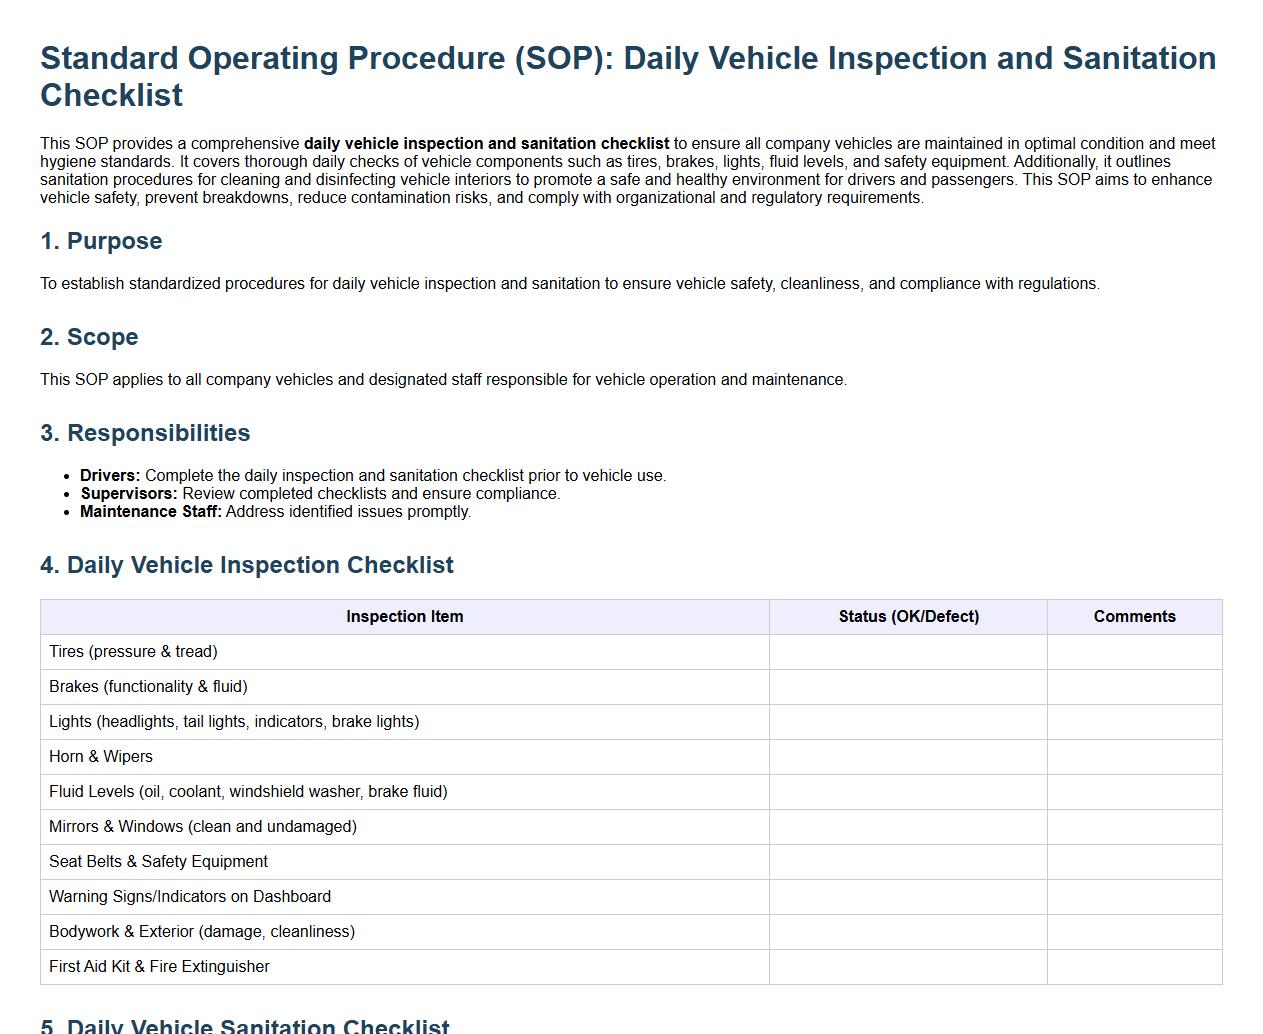The width and height of the screenshot is (1263, 1034).
Task: Click the Comments cell for Brakes row
Action: (1134, 687)
